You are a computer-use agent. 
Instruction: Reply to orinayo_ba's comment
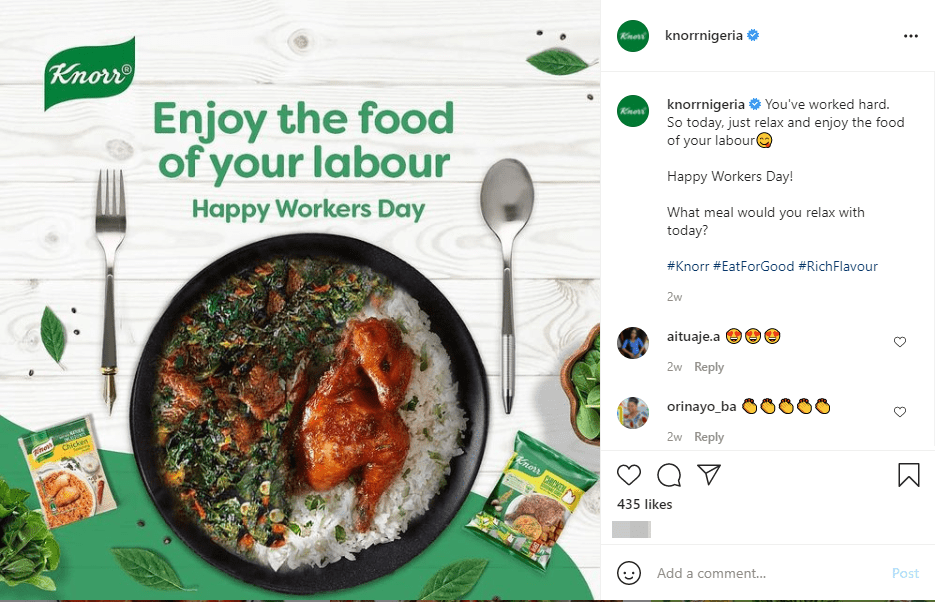click(x=709, y=437)
